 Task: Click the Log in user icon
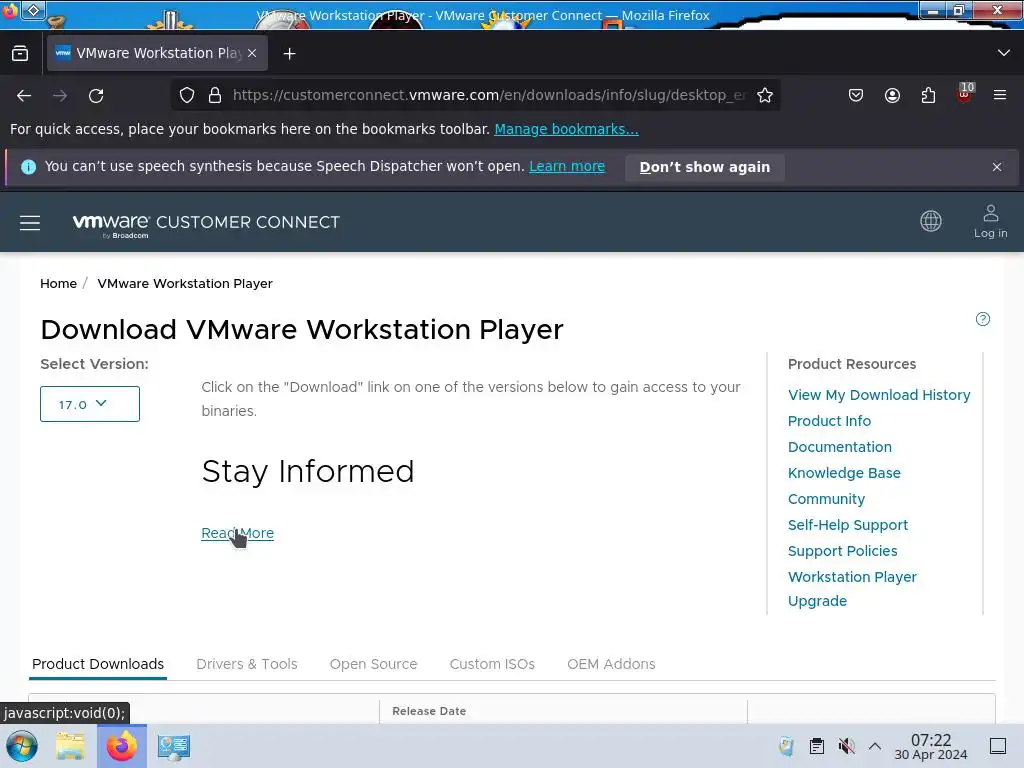click(990, 221)
